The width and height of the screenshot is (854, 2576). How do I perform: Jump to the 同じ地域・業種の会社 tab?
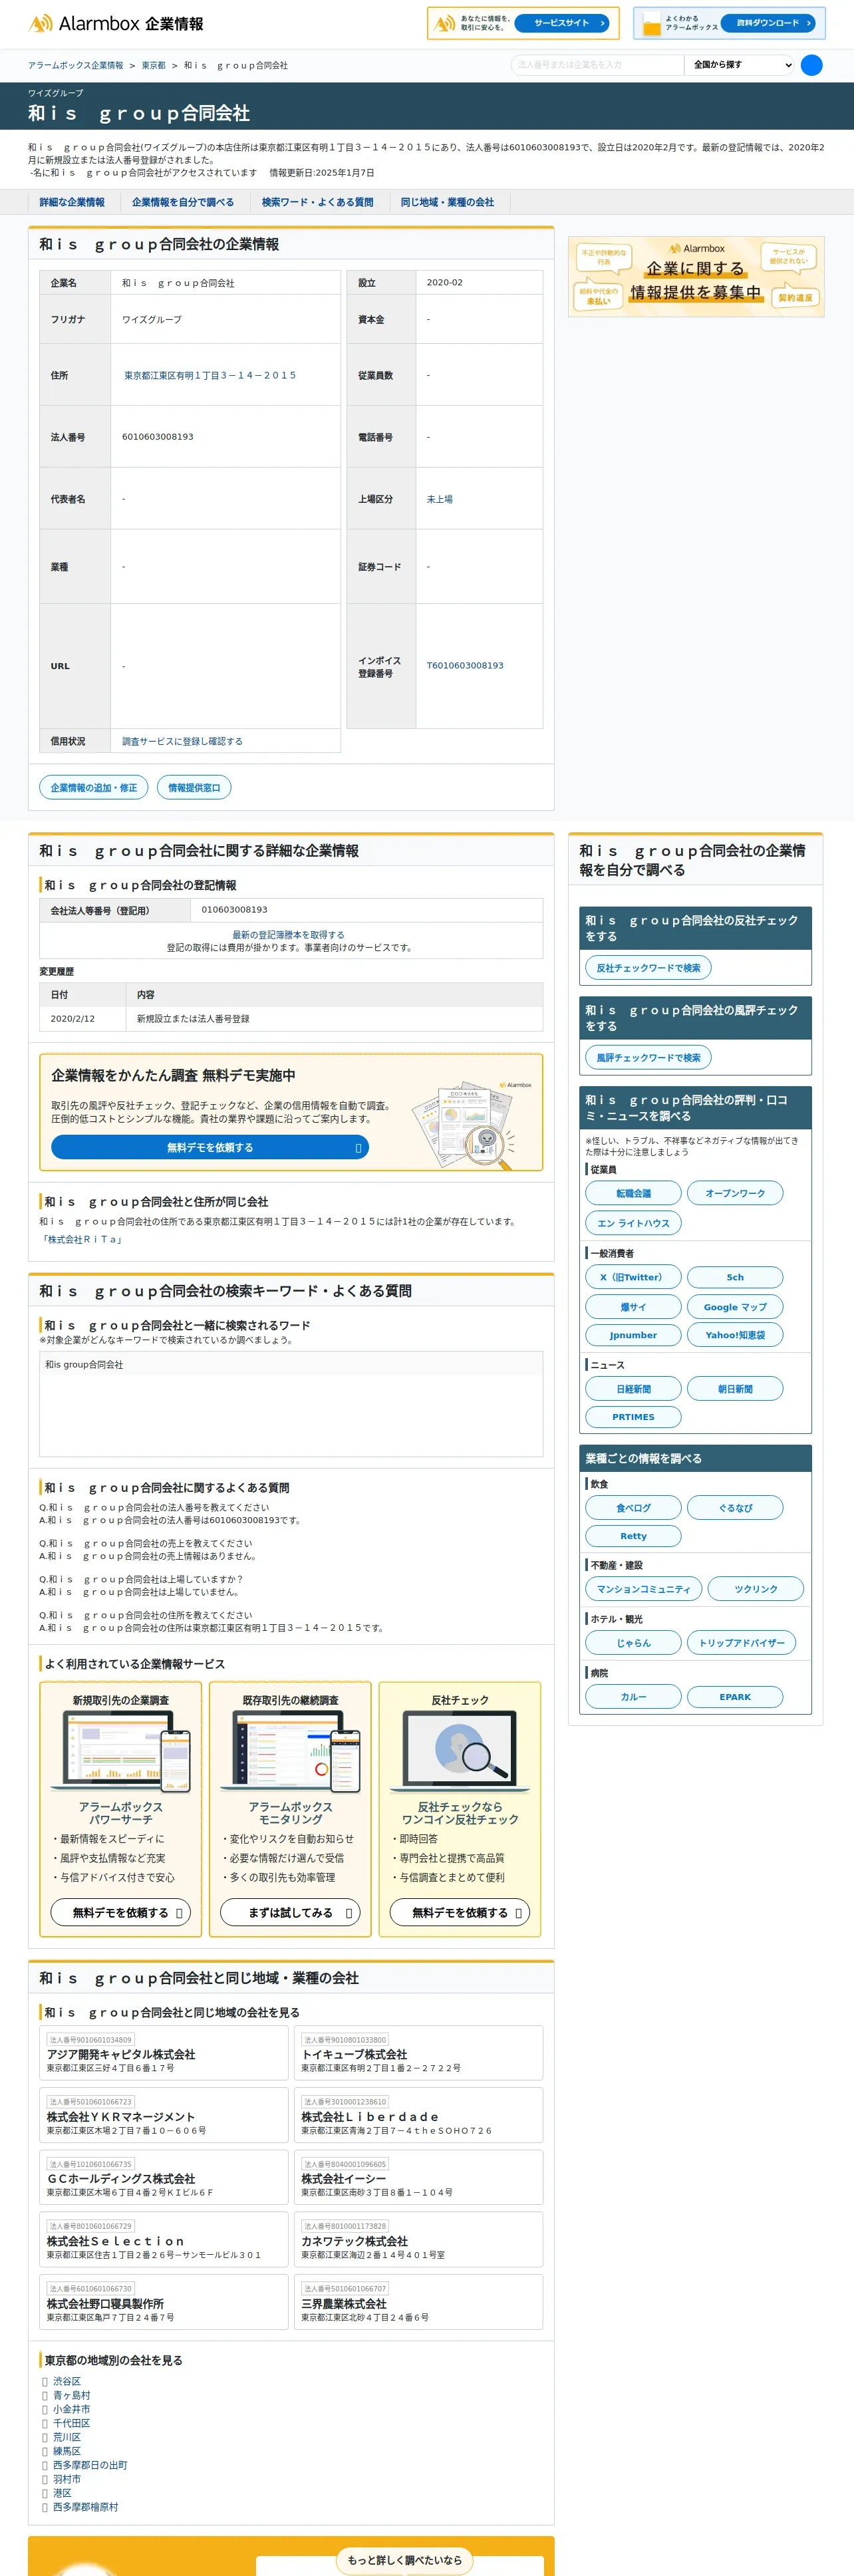[447, 202]
